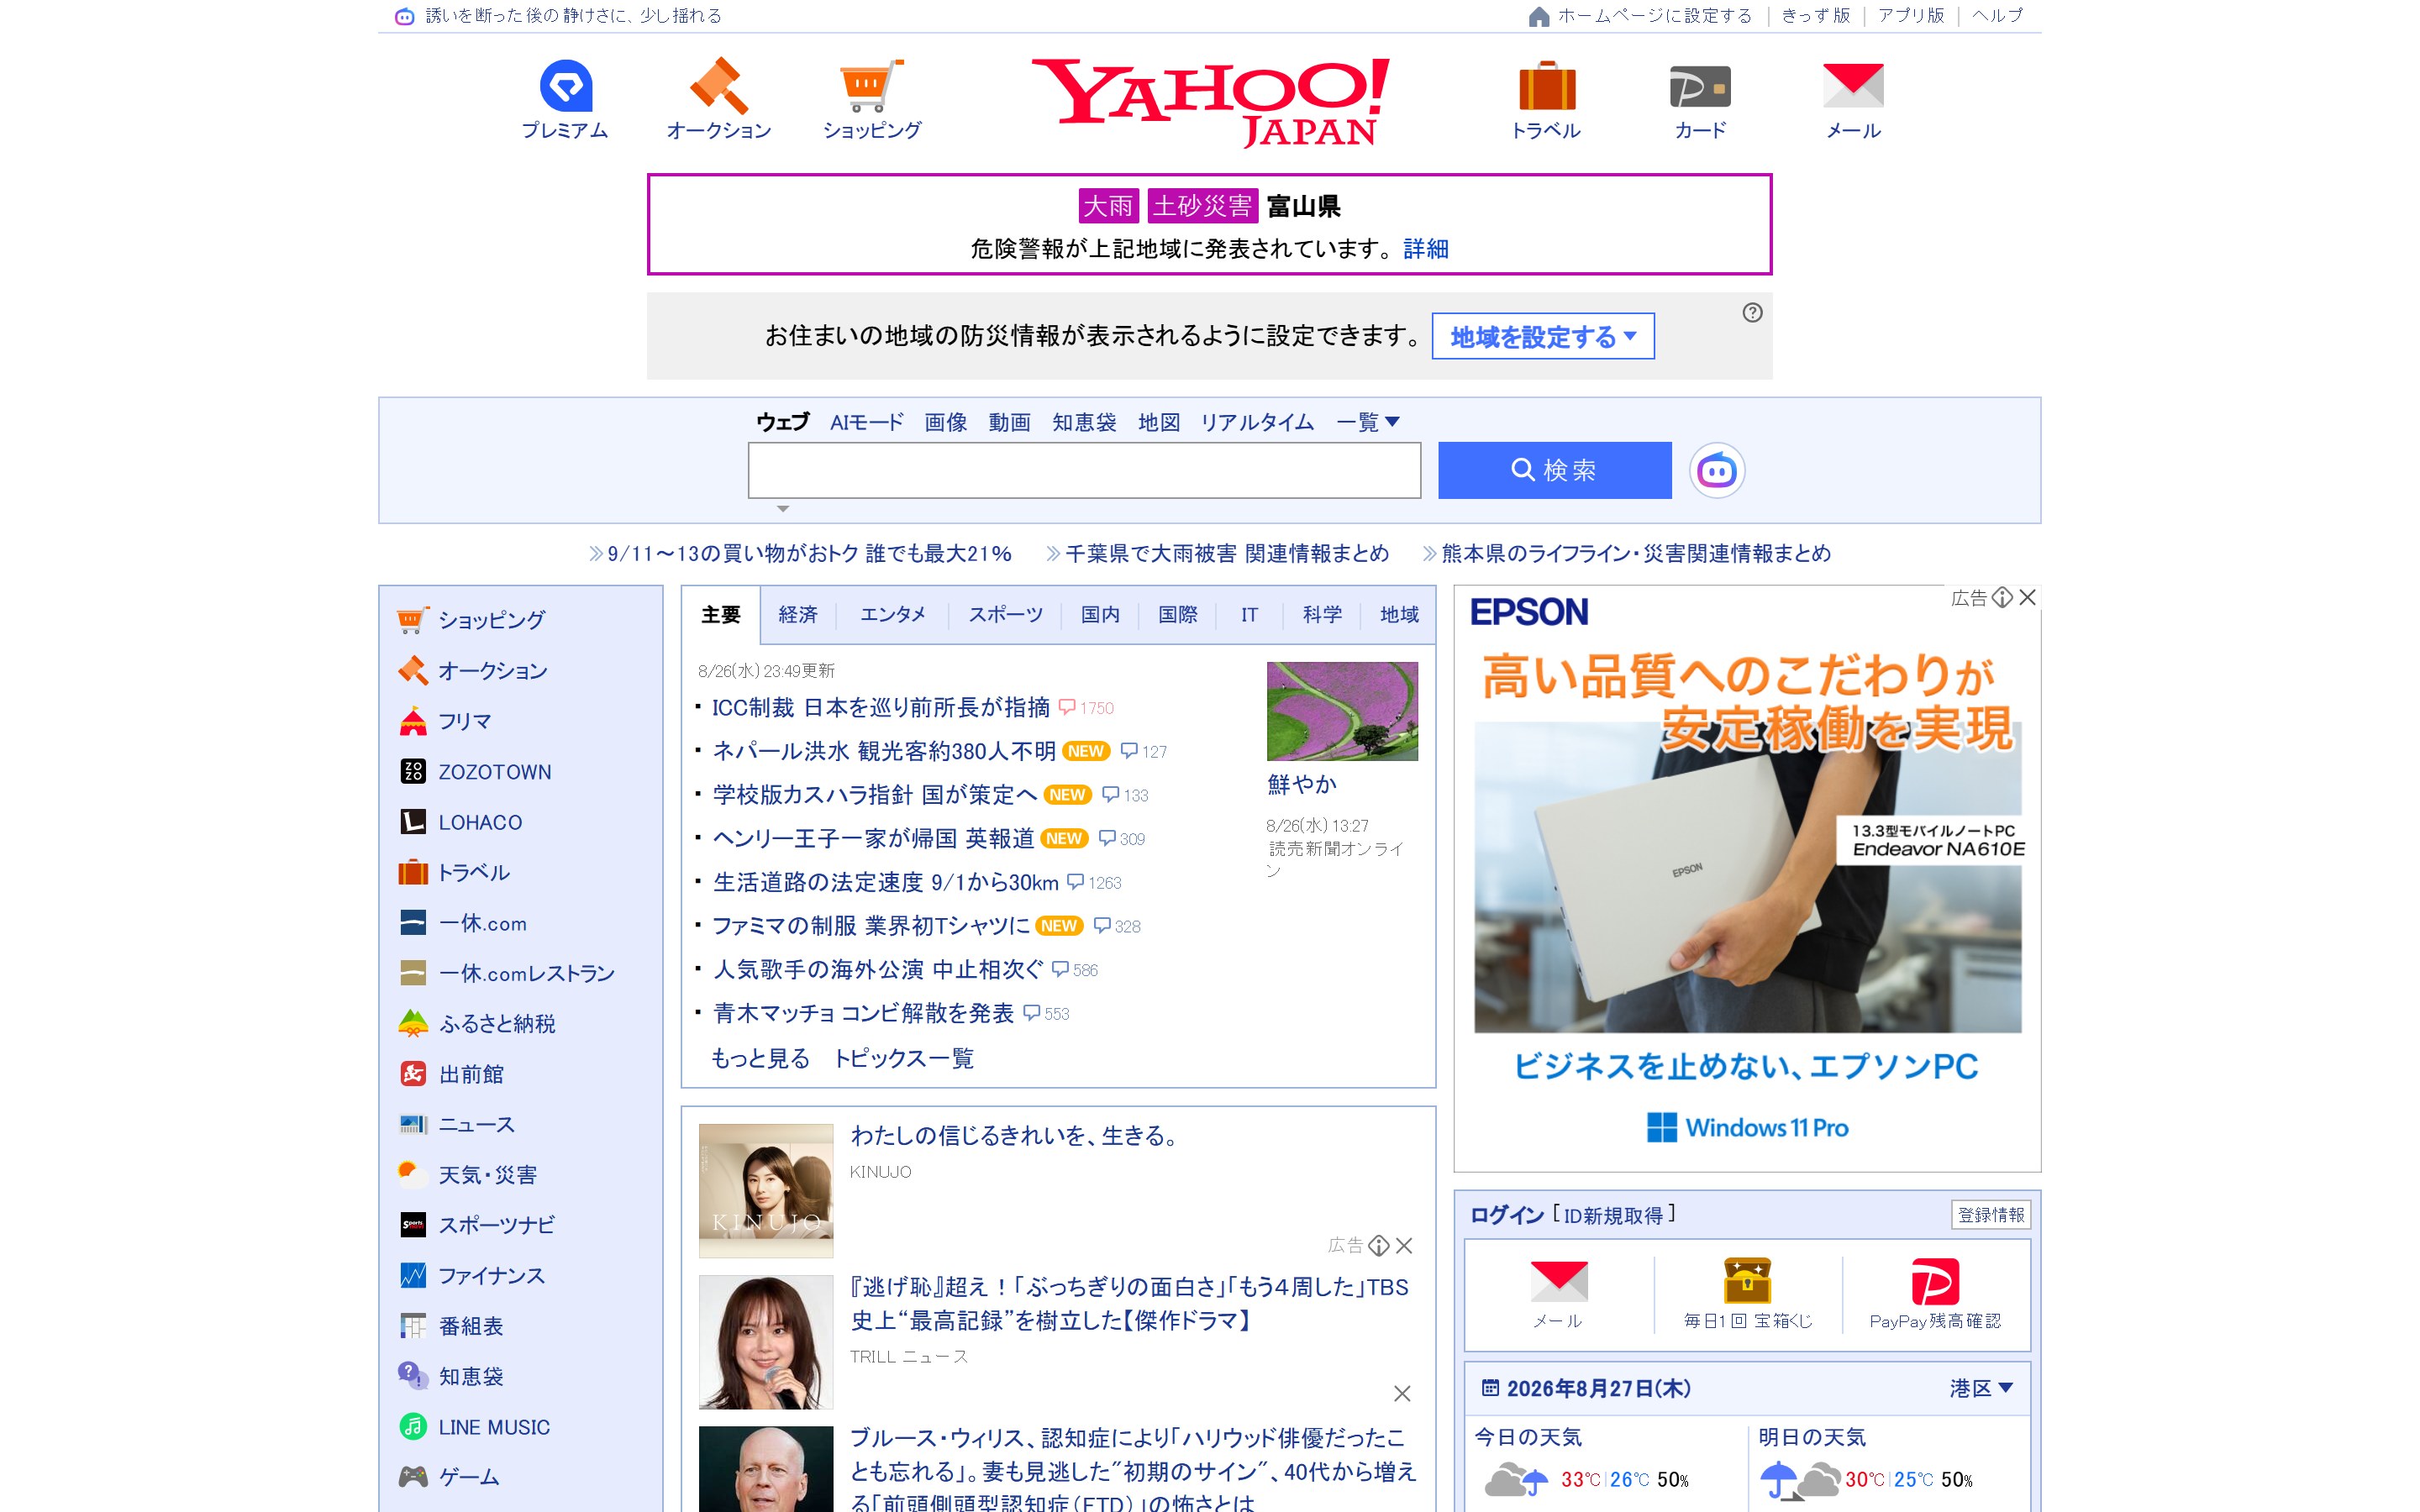Open スポーツナビ in the sidebar

477,1225
